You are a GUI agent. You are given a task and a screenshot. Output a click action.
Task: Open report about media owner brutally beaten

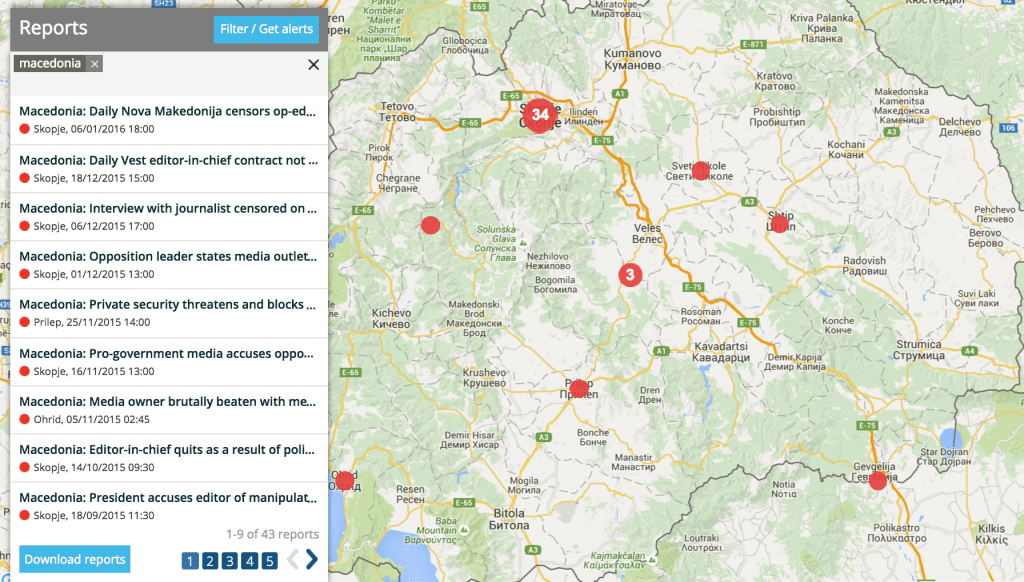click(167, 402)
